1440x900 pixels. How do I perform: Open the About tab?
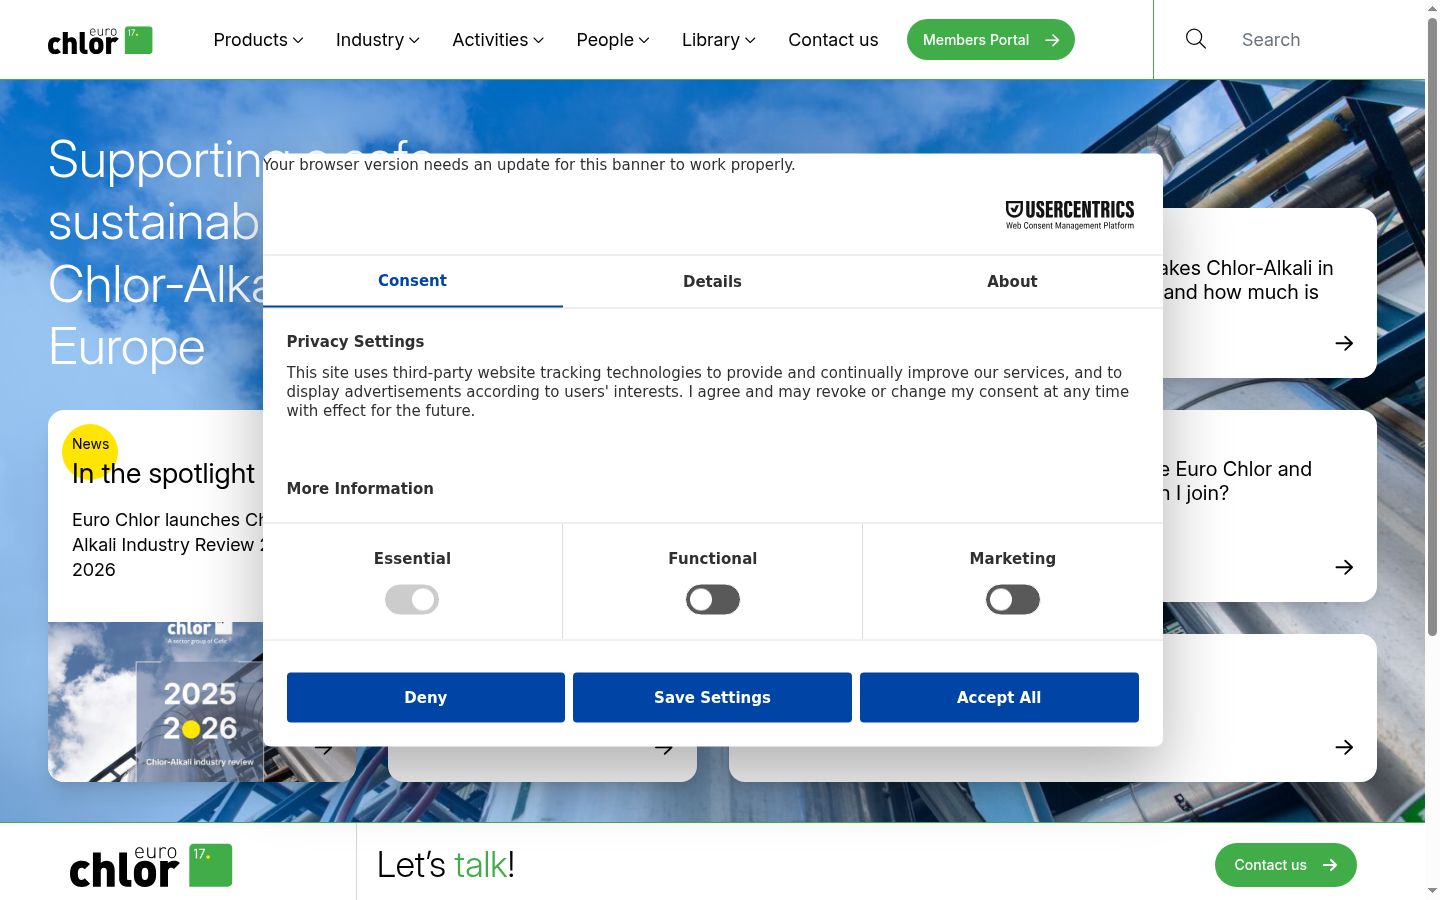(1012, 281)
